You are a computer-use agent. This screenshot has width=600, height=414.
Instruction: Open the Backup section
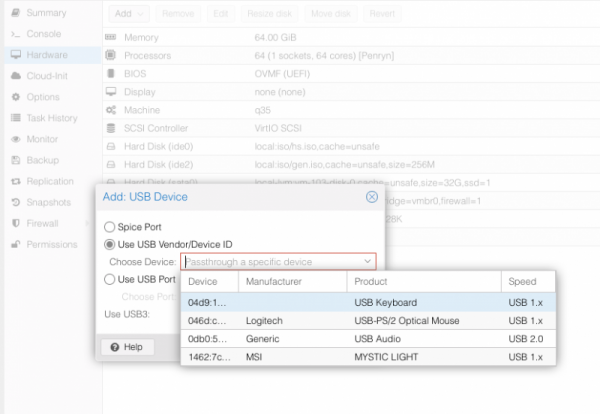click(x=42, y=160)
